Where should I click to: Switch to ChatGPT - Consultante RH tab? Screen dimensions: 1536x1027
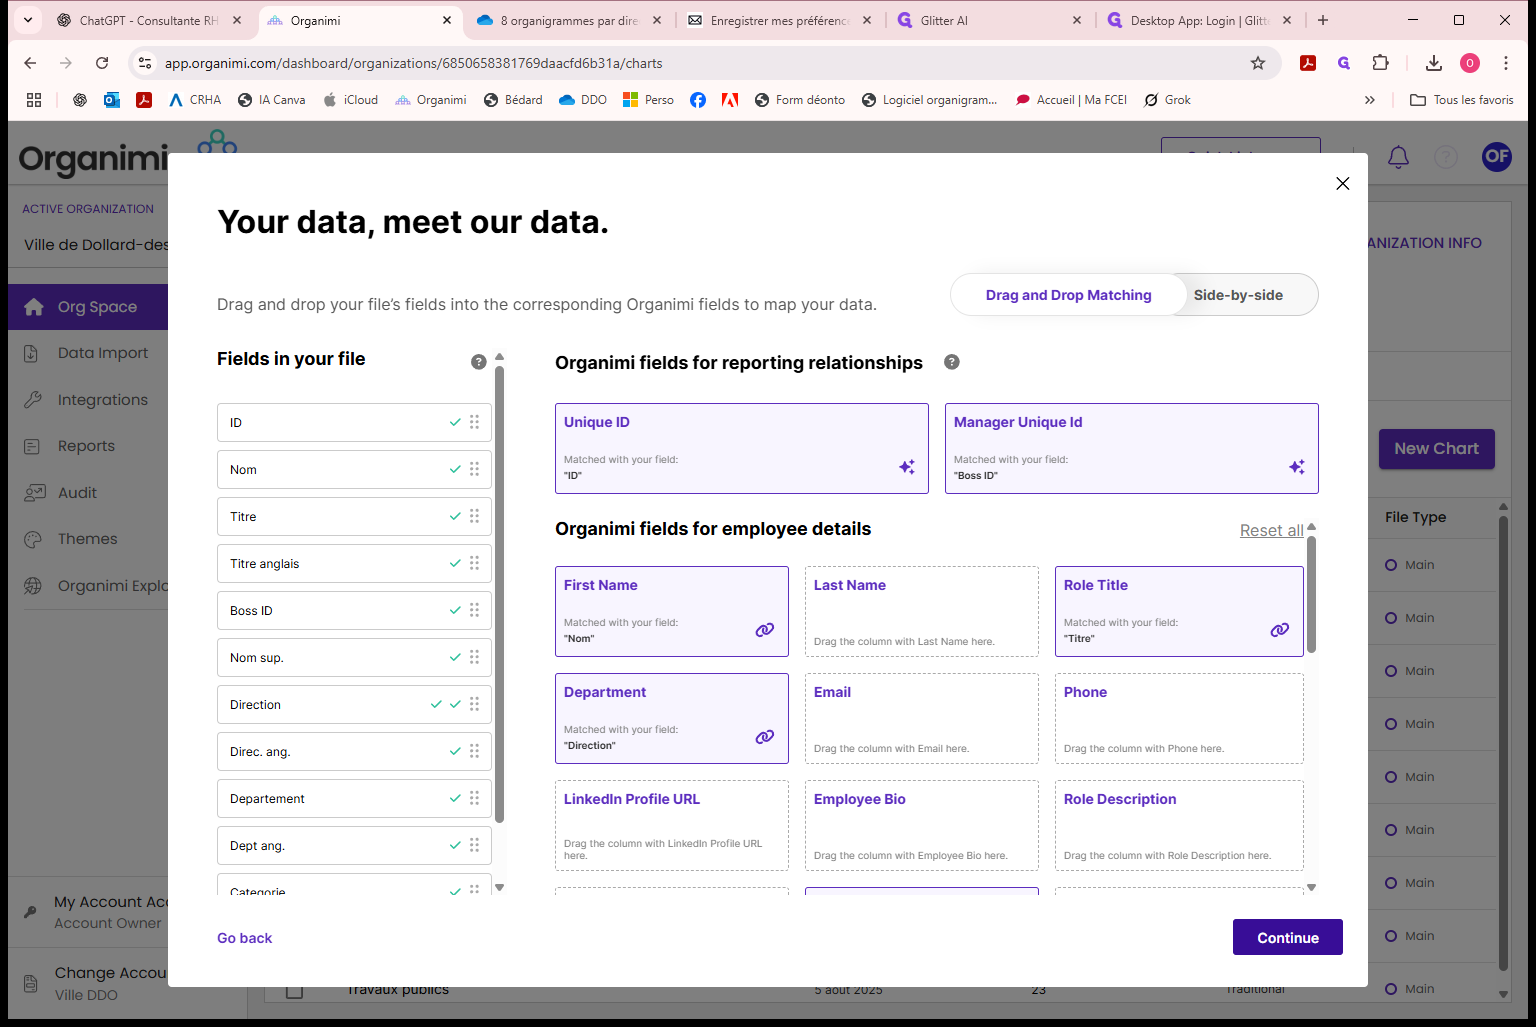point(150,20)
